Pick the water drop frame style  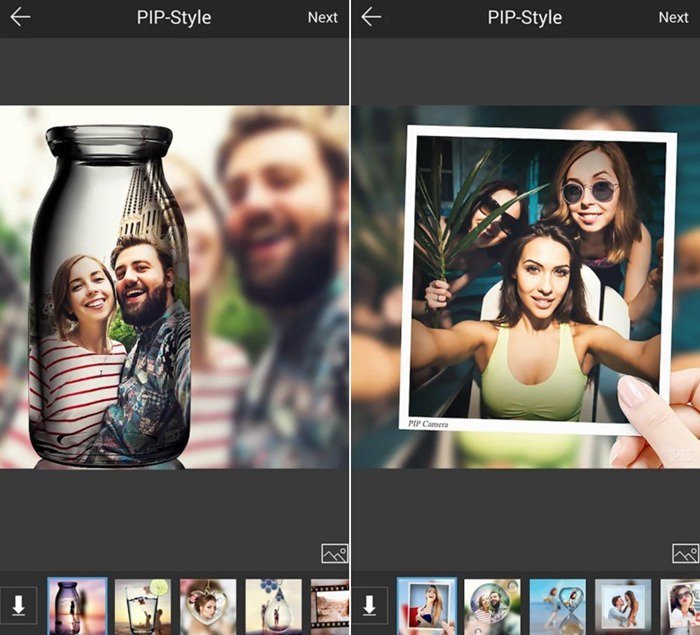(x=273, y=606)
